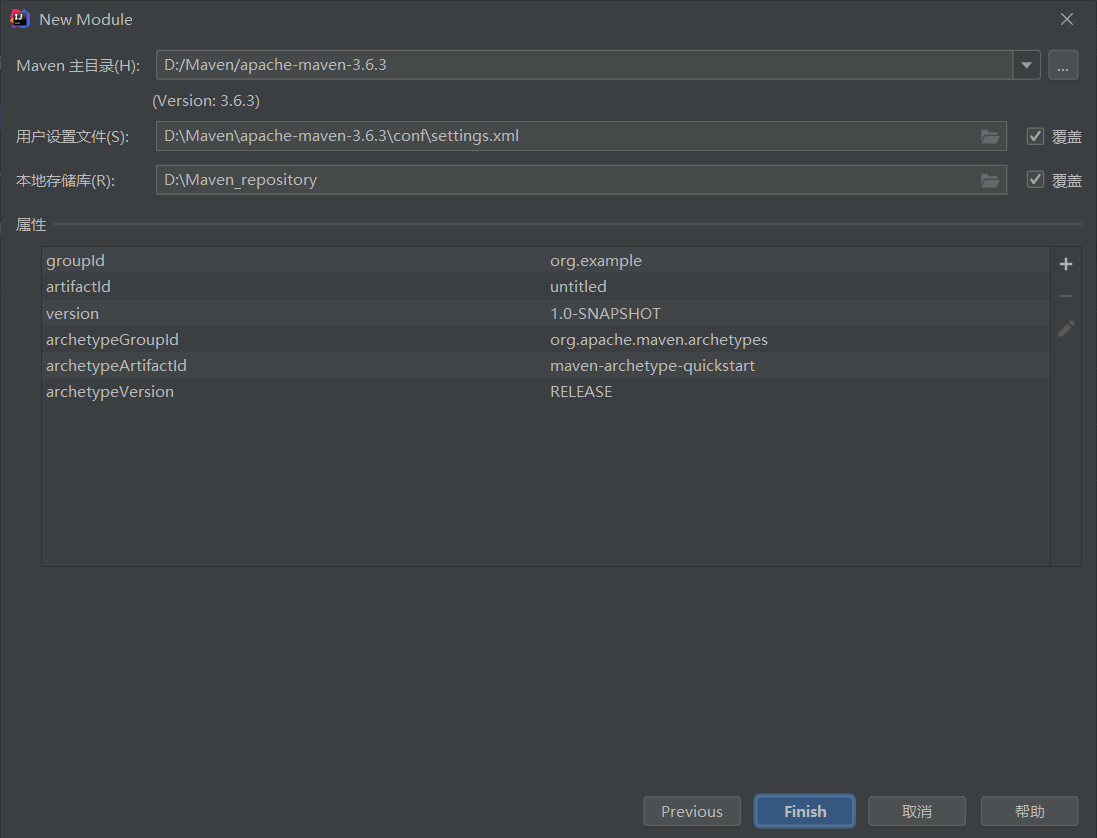The image size is (1097, 838).
Task: Click the untitled artifact value
Action: click(578, 287)
